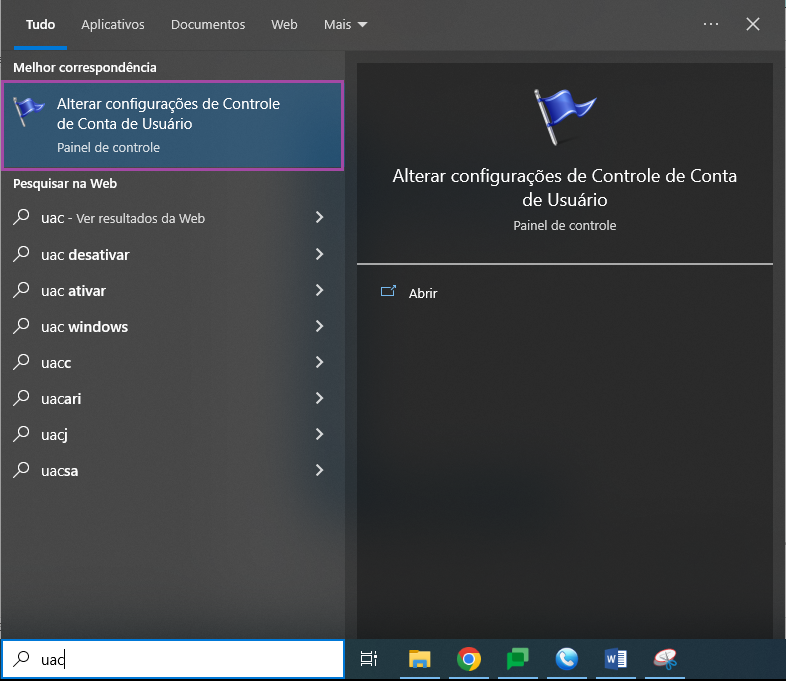Choose the 'uacsa' suggestion
This screenshot has height=681, width=786.
click(x=173, y=471)
